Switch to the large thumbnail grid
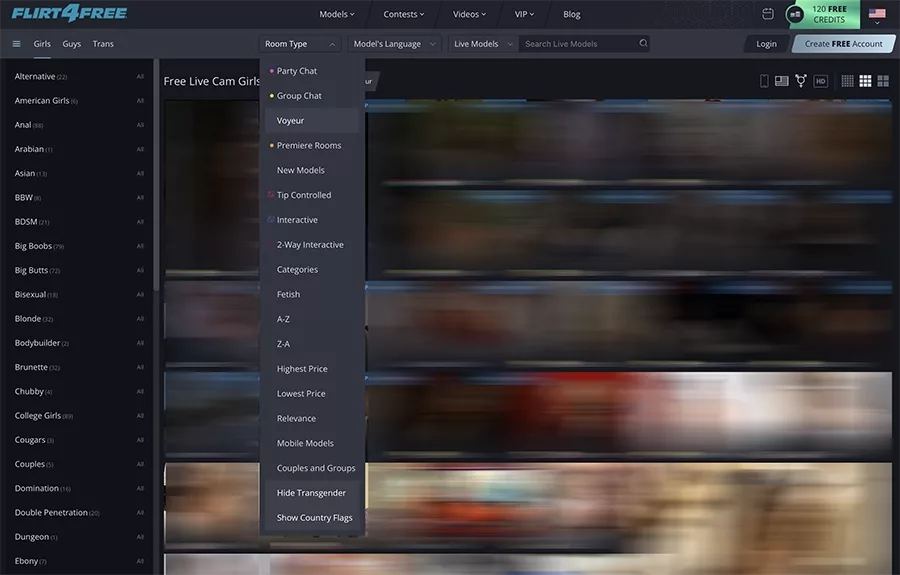The image size is (900, 575). click(883, 81)
